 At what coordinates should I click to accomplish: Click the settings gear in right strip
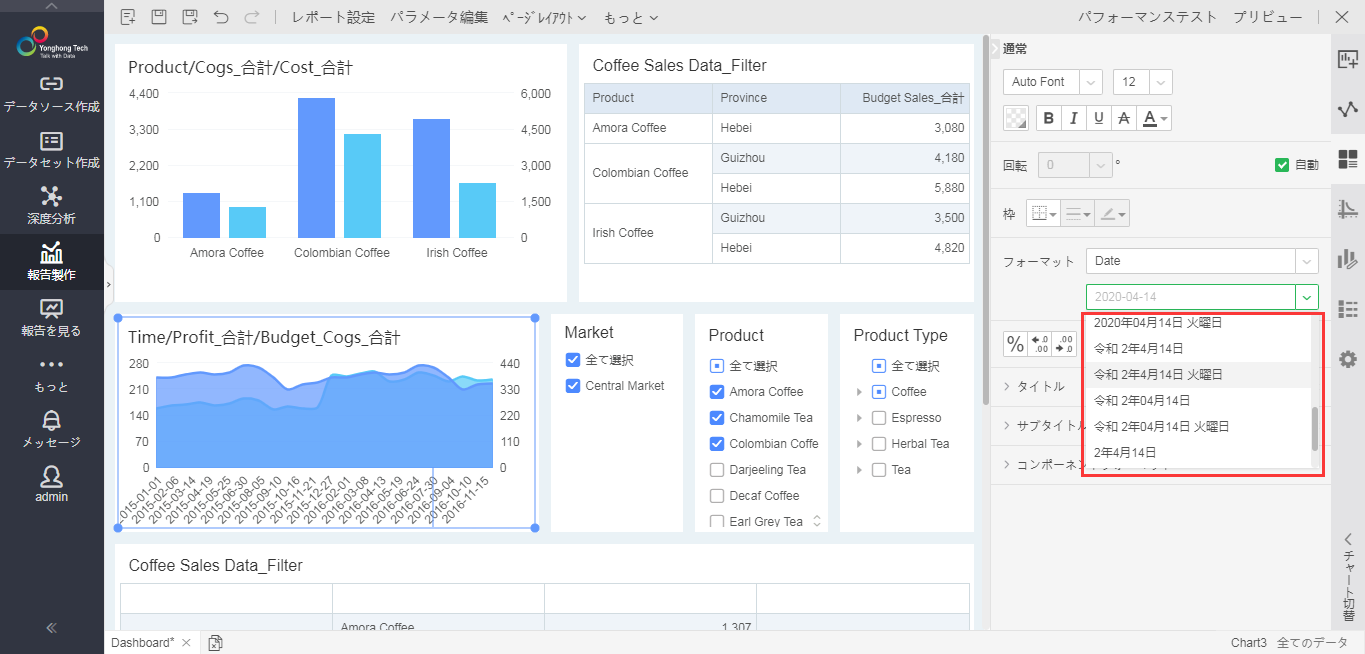[1348, 359]
